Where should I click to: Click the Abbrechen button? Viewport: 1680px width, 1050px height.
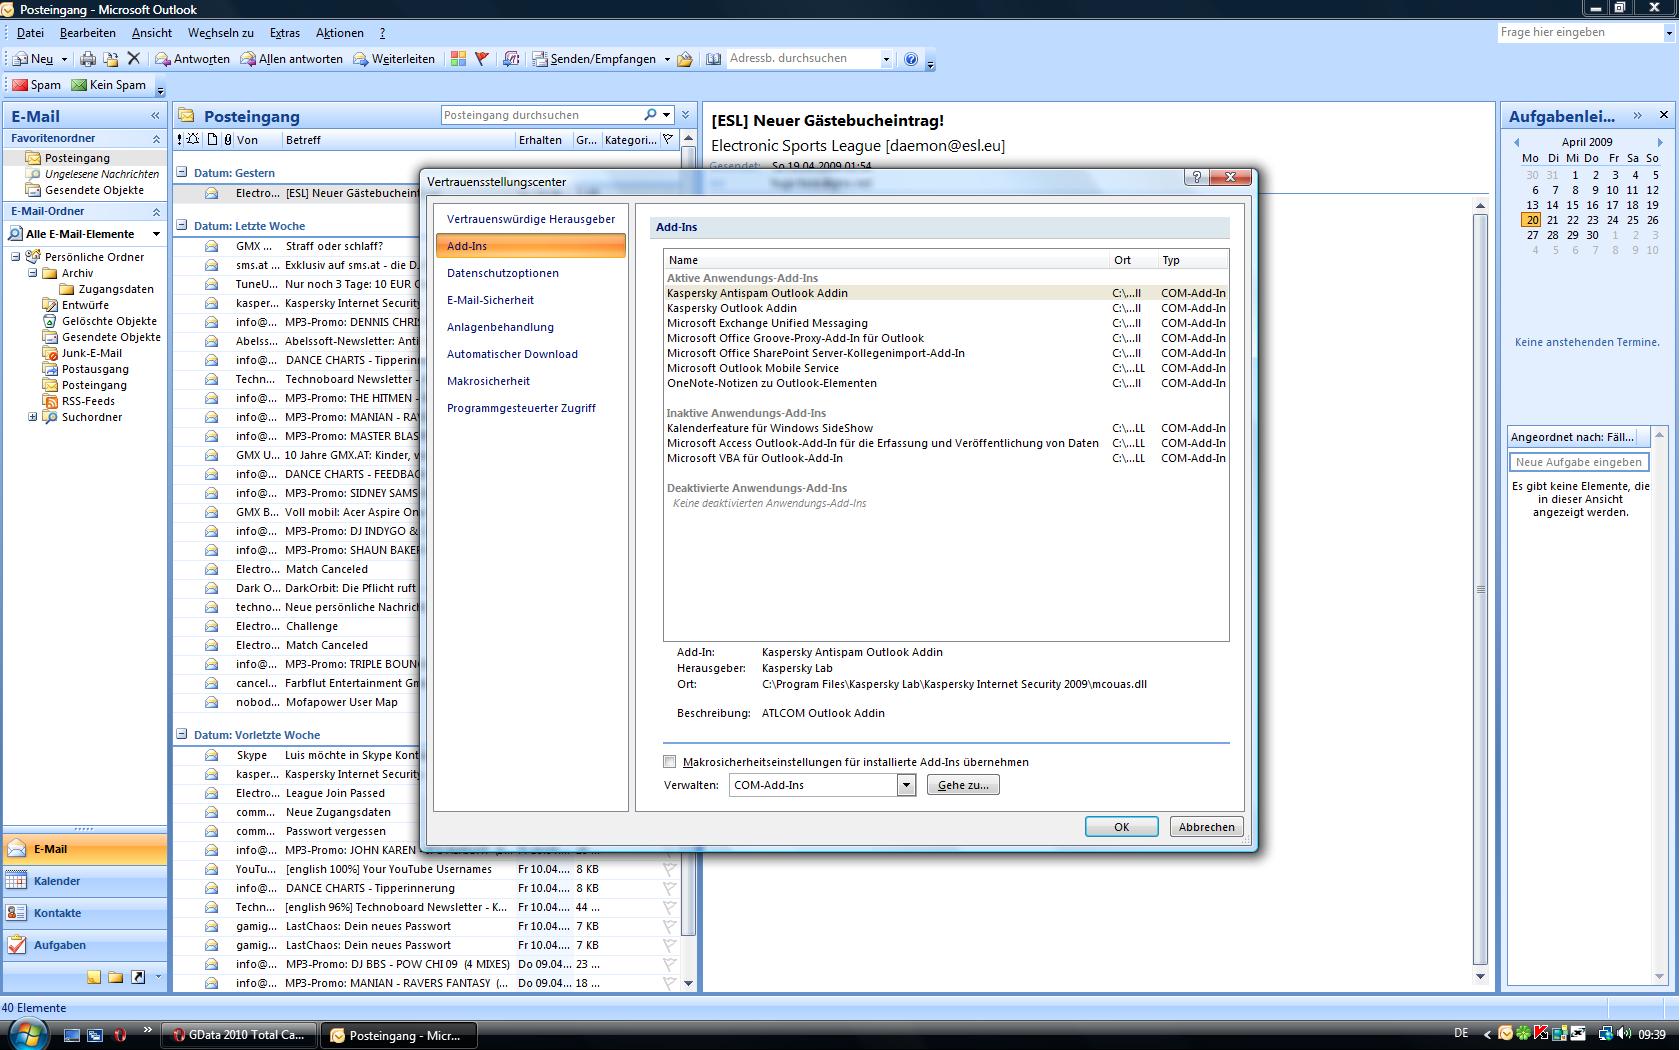(x=1207, y=827)
